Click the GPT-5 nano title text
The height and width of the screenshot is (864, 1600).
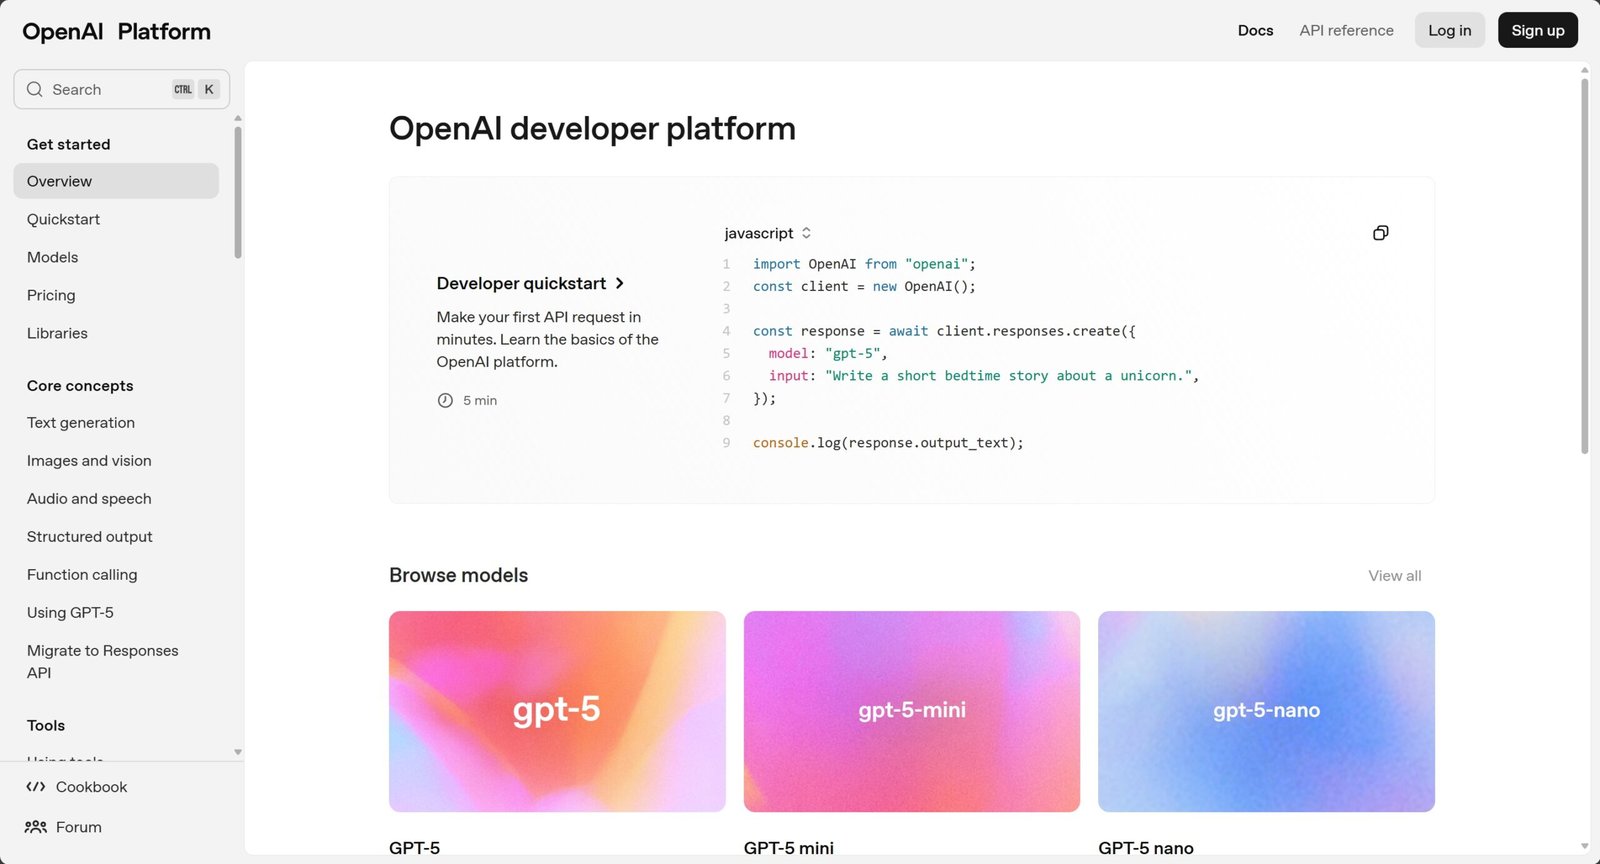pyautogui.click(x=1146, y=848)
